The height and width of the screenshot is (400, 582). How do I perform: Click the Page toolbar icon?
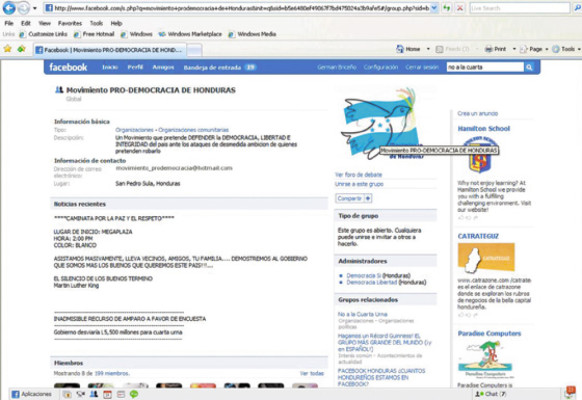(x=523, y=49)
